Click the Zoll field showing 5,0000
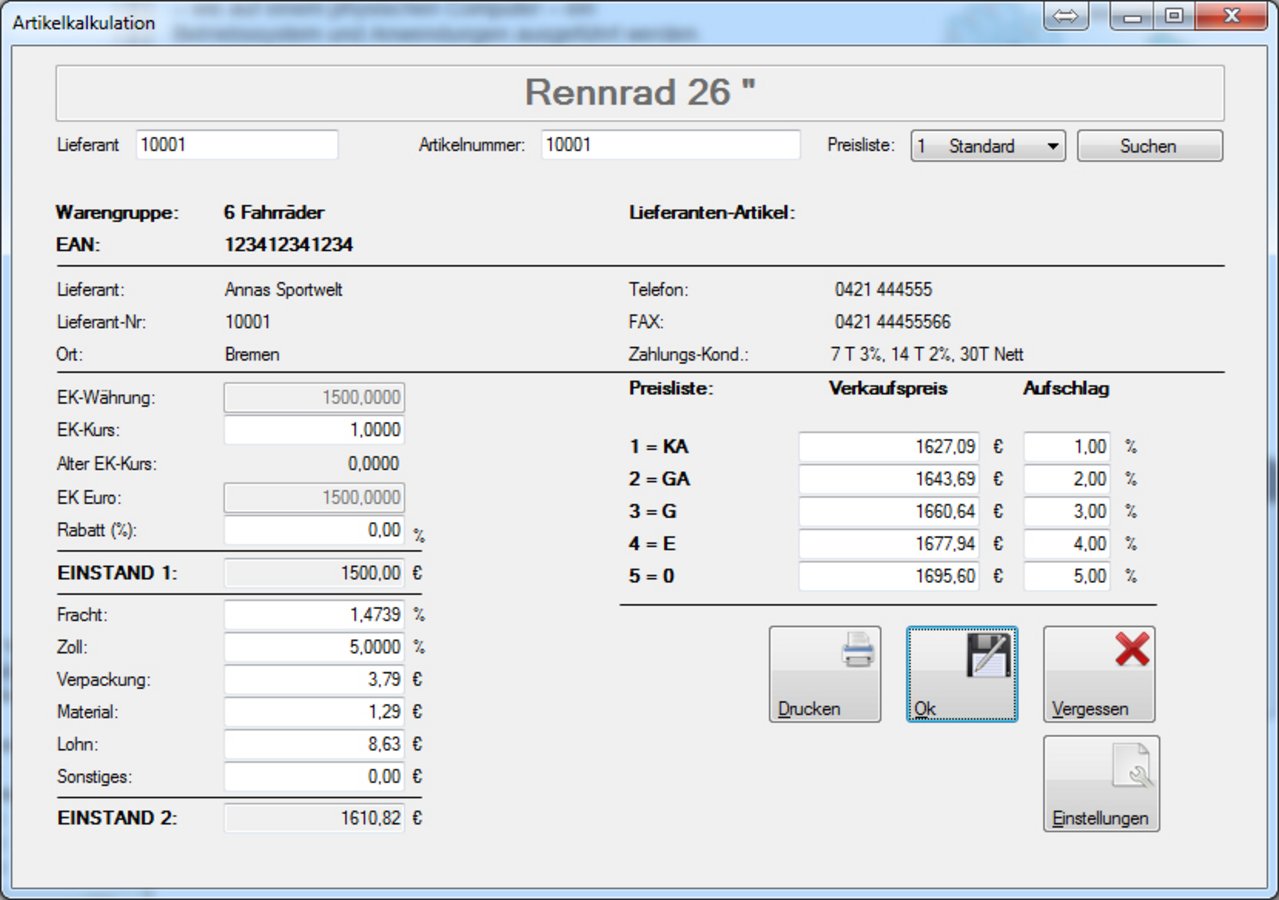This screenshot has width=1279, height=900. [314, 647]
